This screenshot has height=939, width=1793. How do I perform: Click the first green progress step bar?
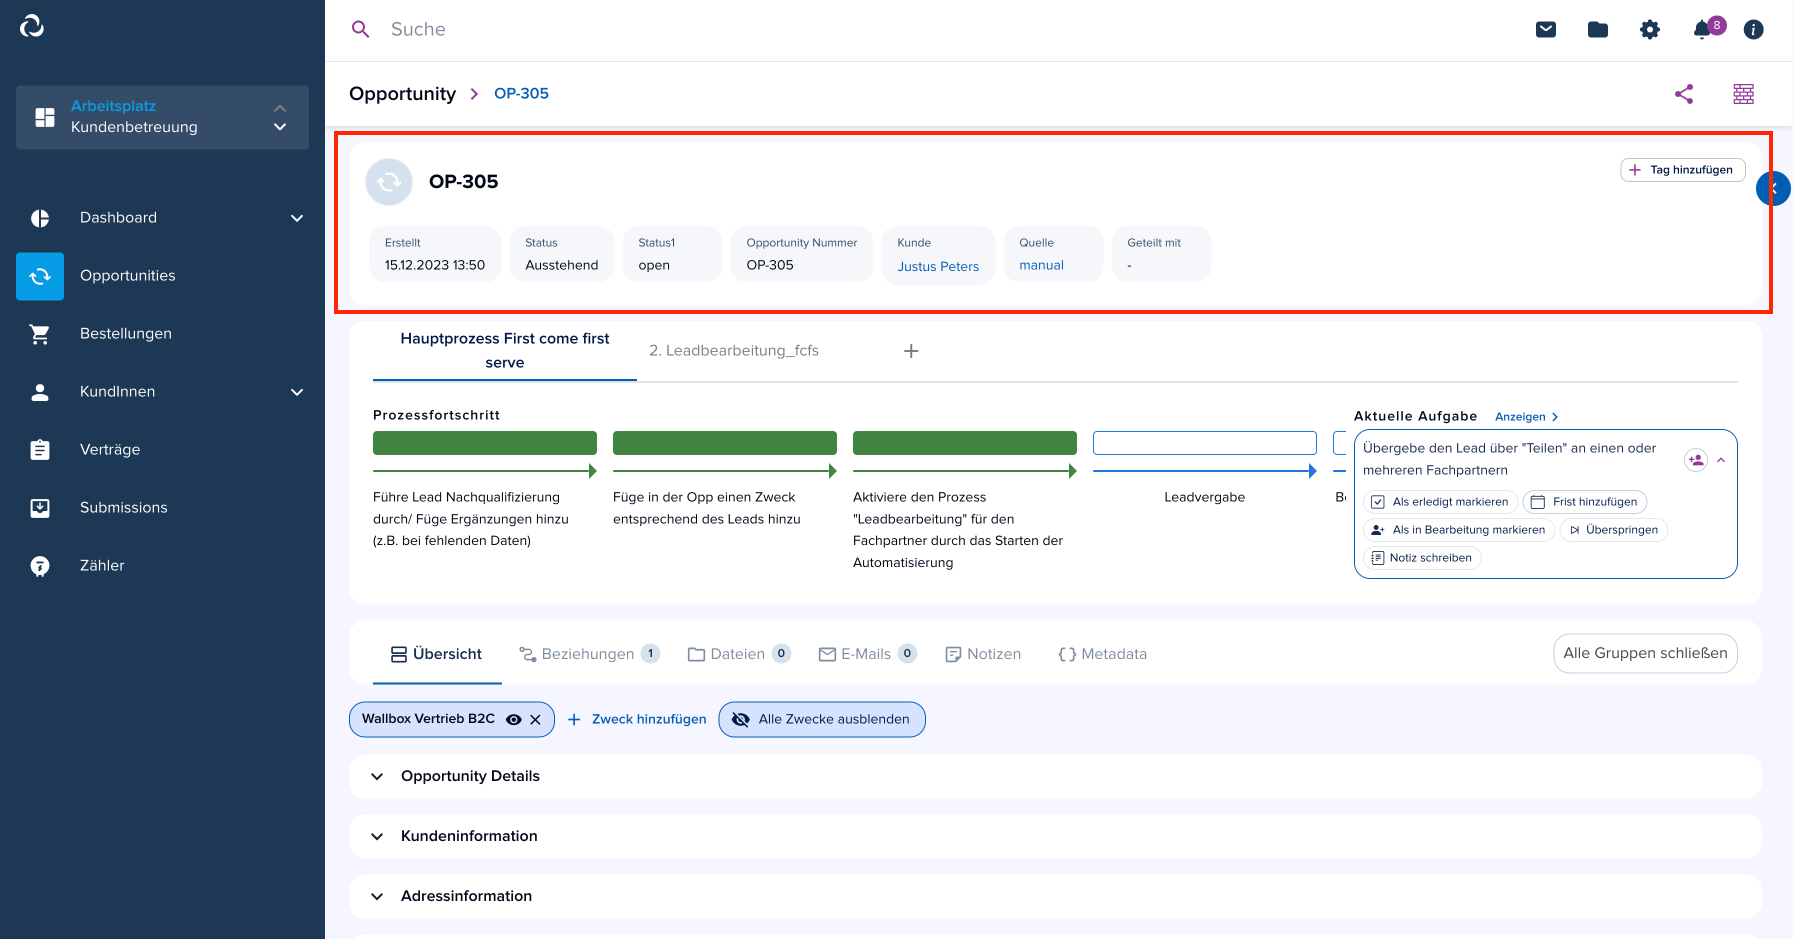(x=485, y=443)
